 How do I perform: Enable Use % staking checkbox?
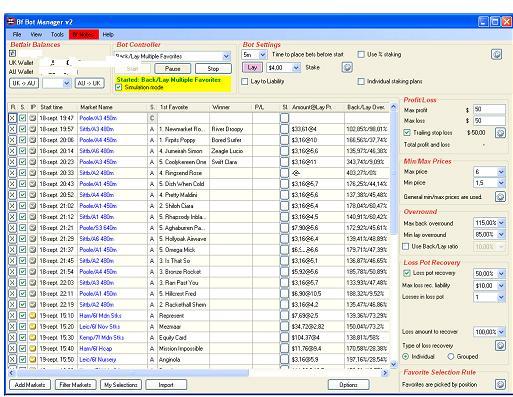tap(361, 54)
